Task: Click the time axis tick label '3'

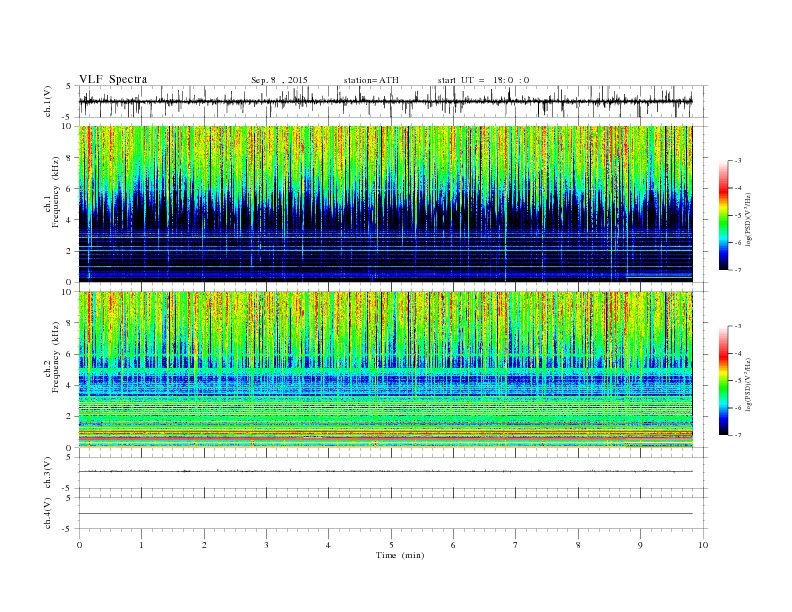Action: (x=266, y=545)
